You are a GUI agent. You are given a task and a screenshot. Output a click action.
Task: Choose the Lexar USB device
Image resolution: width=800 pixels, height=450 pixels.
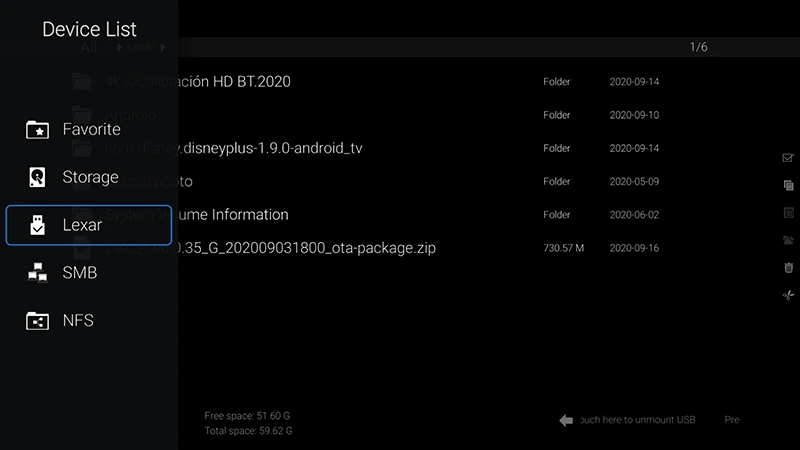89,225
